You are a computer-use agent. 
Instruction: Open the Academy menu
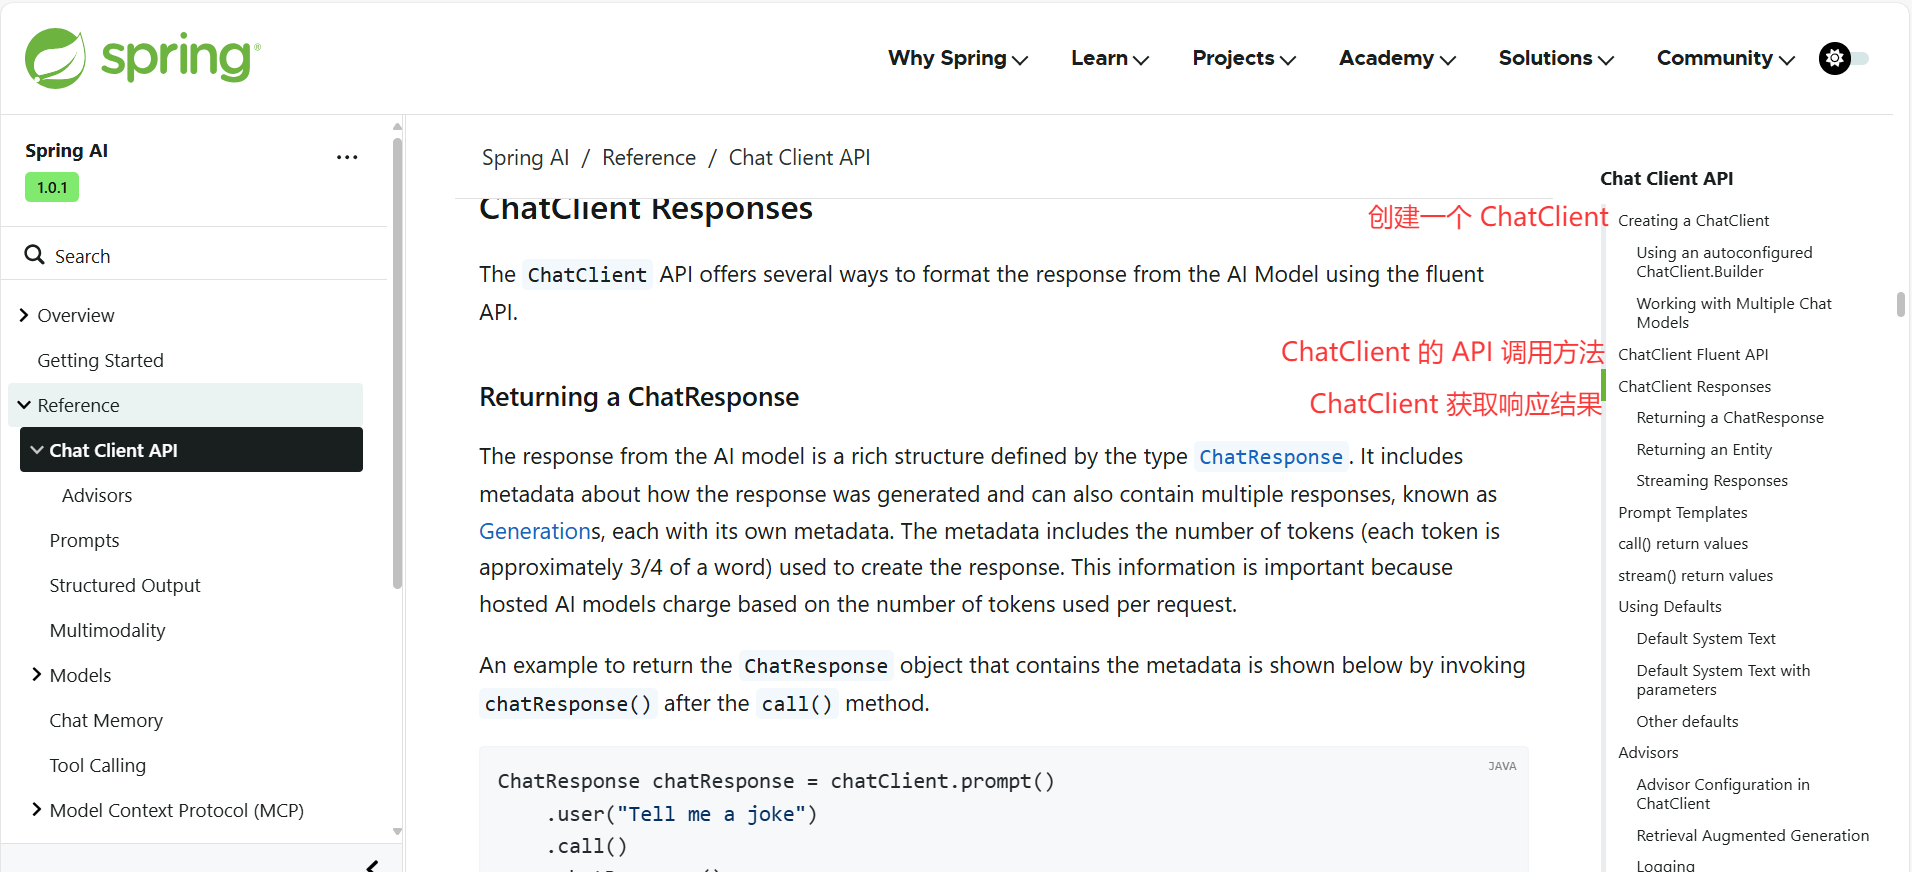pos(1397,58)
